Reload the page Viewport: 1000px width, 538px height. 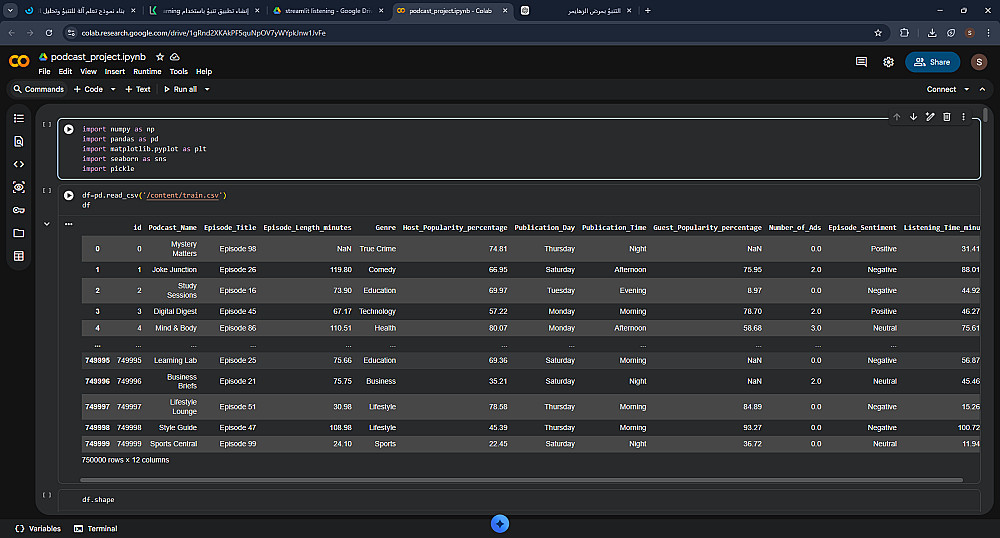(49, 33)
